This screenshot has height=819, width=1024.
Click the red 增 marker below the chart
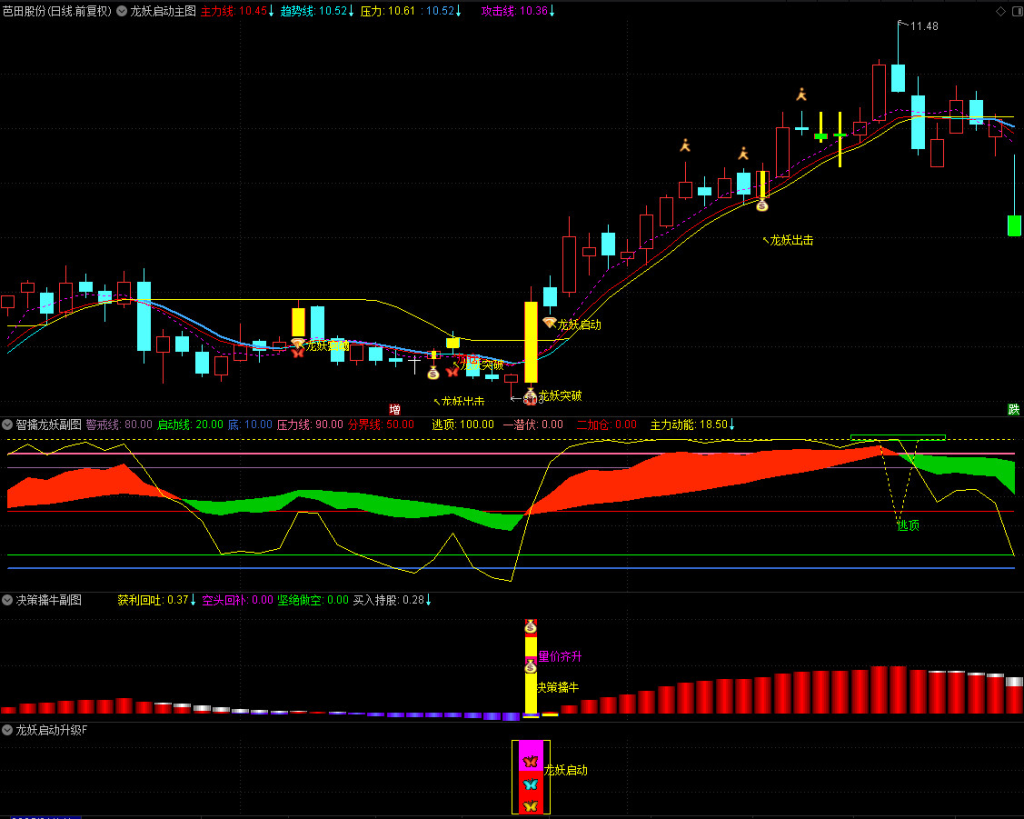coord(395,410)
